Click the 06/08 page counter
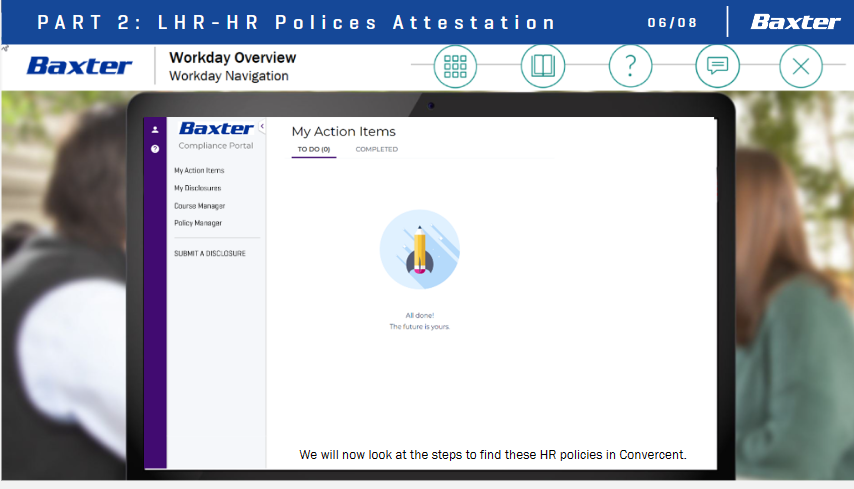 [672, 23]
